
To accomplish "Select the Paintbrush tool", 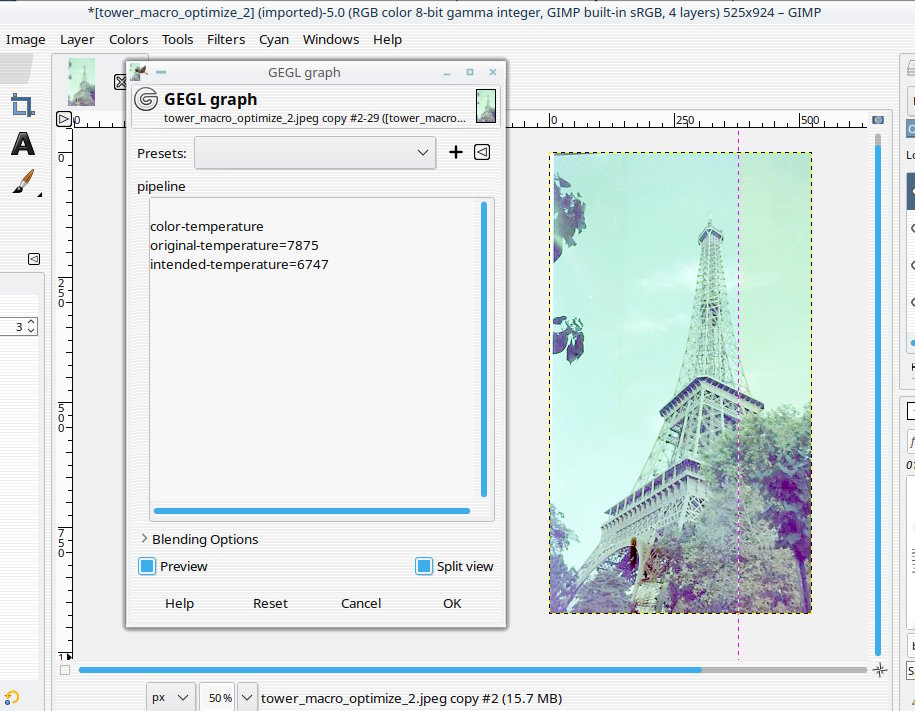I will (23, 182).
